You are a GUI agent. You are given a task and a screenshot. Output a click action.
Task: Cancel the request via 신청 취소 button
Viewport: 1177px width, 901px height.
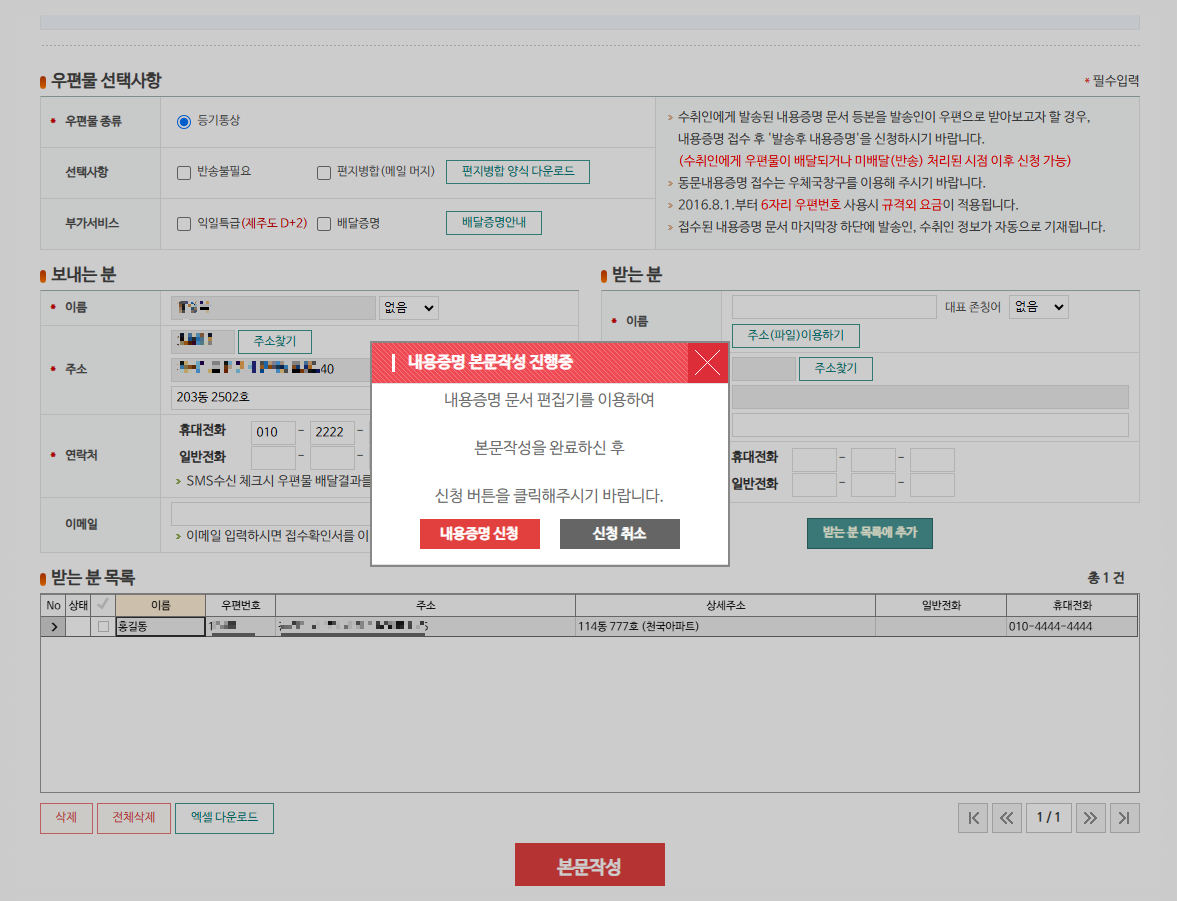619,533
